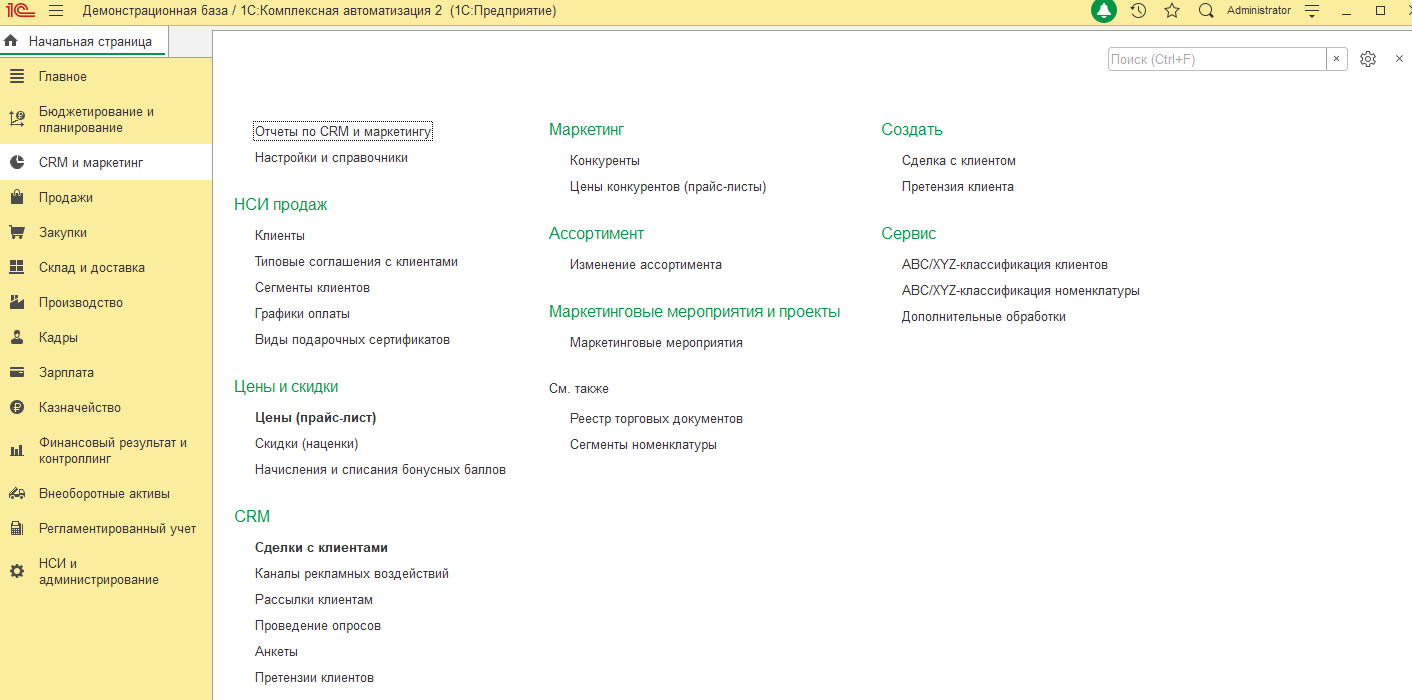Click the НСИ и администрирование gear icon

pos(17,571)
